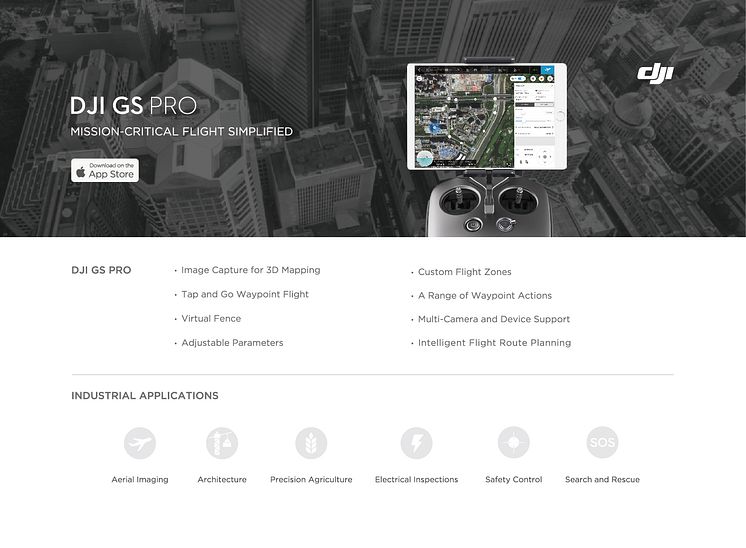Click the Electrical Inspections label
The height and width of the screenshot is (548, 746).
(416, 480)
